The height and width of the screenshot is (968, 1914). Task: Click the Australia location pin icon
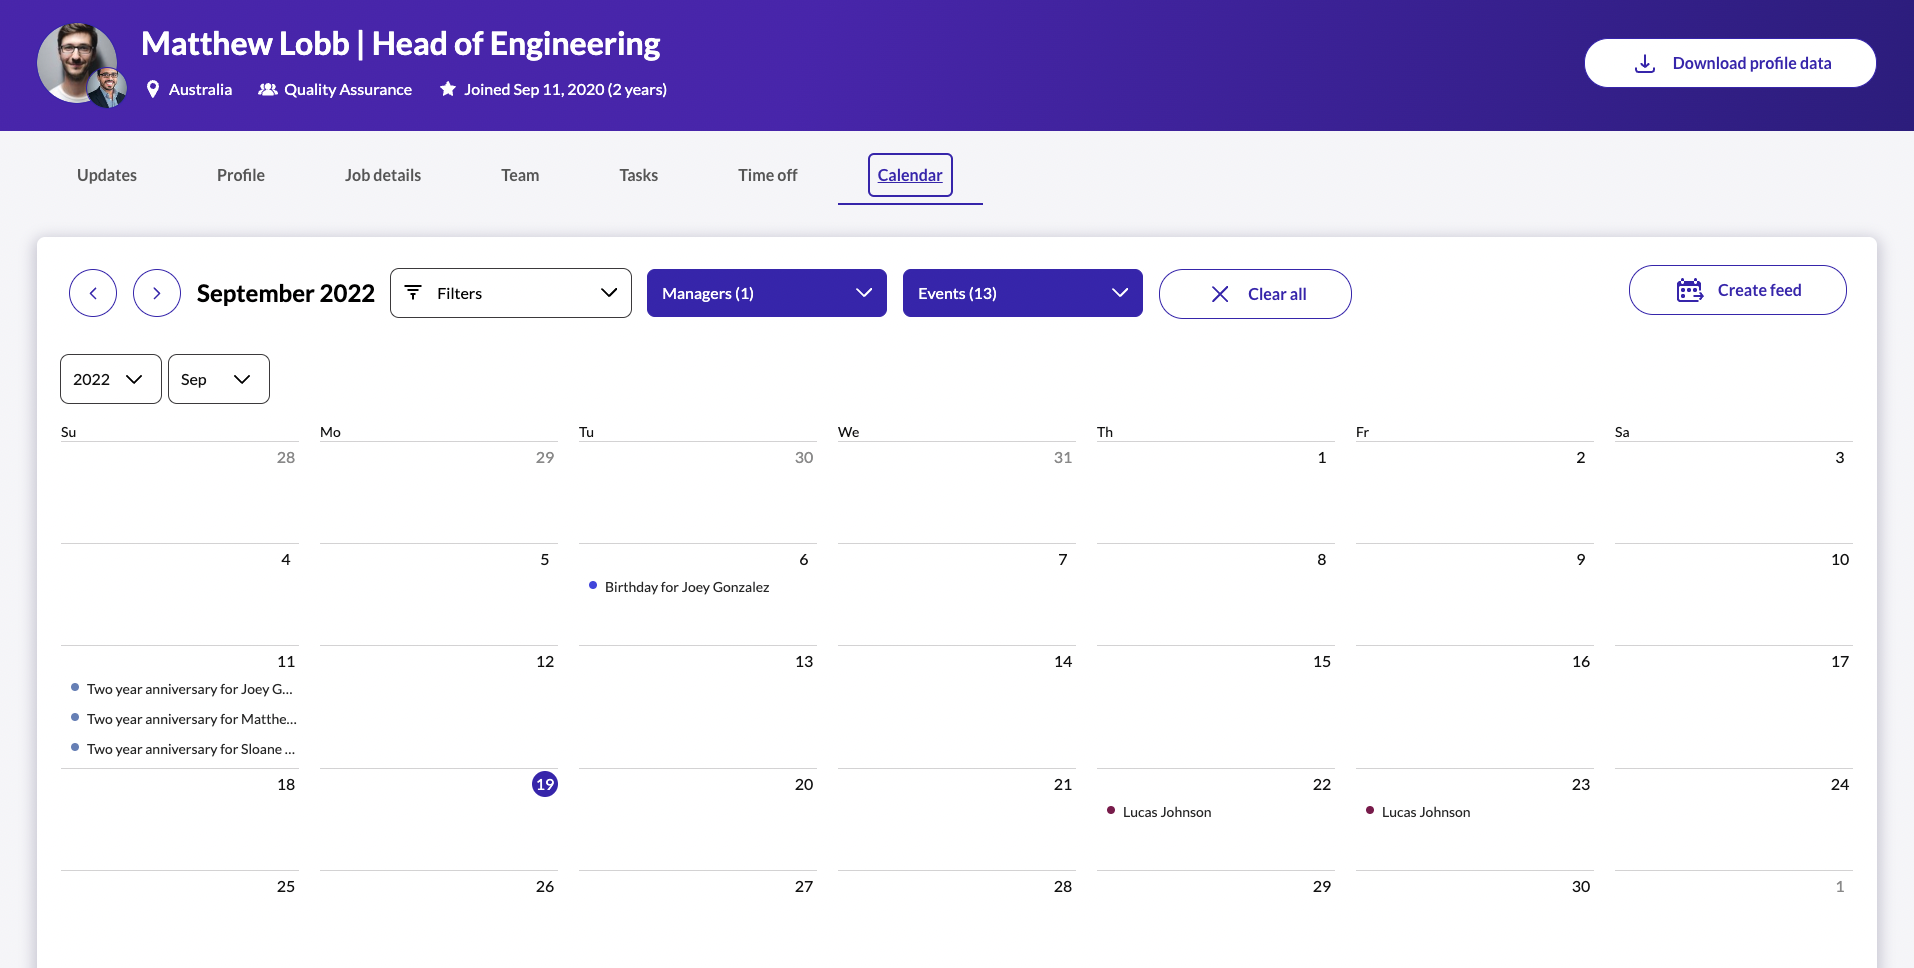point(153,89)
